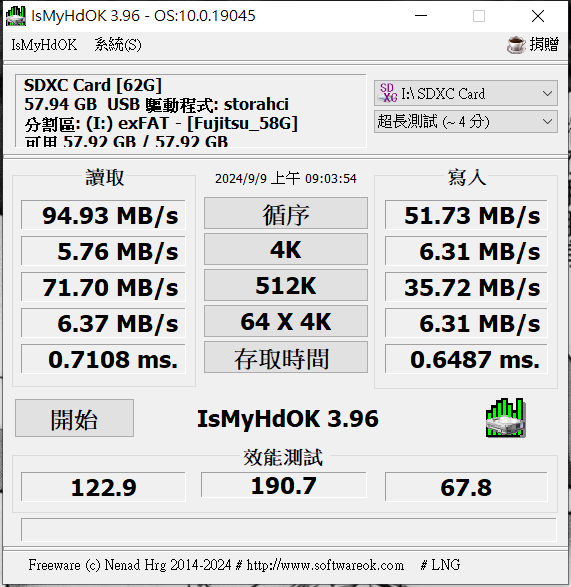Click the IsMyHdOK title bar app icon
This screenshot has width=571, height=587.
16,16
